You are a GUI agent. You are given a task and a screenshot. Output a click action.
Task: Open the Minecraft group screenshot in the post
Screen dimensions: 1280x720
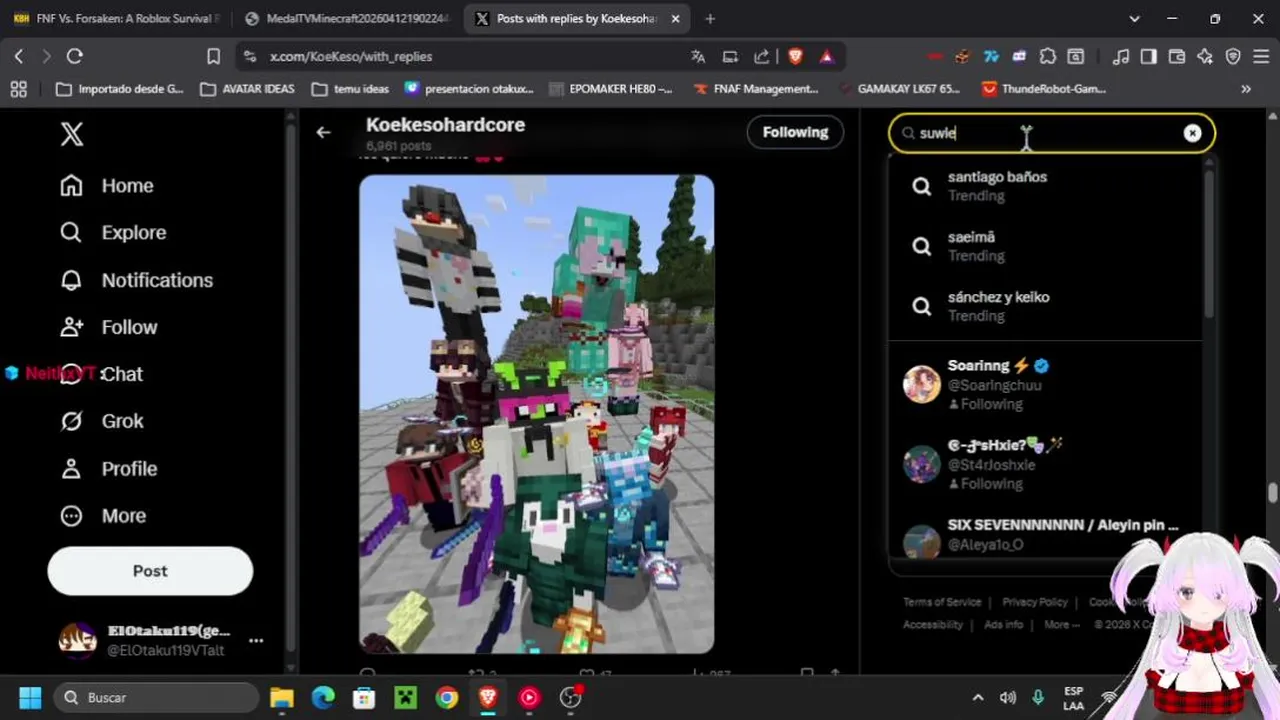[x=537, y=414]
